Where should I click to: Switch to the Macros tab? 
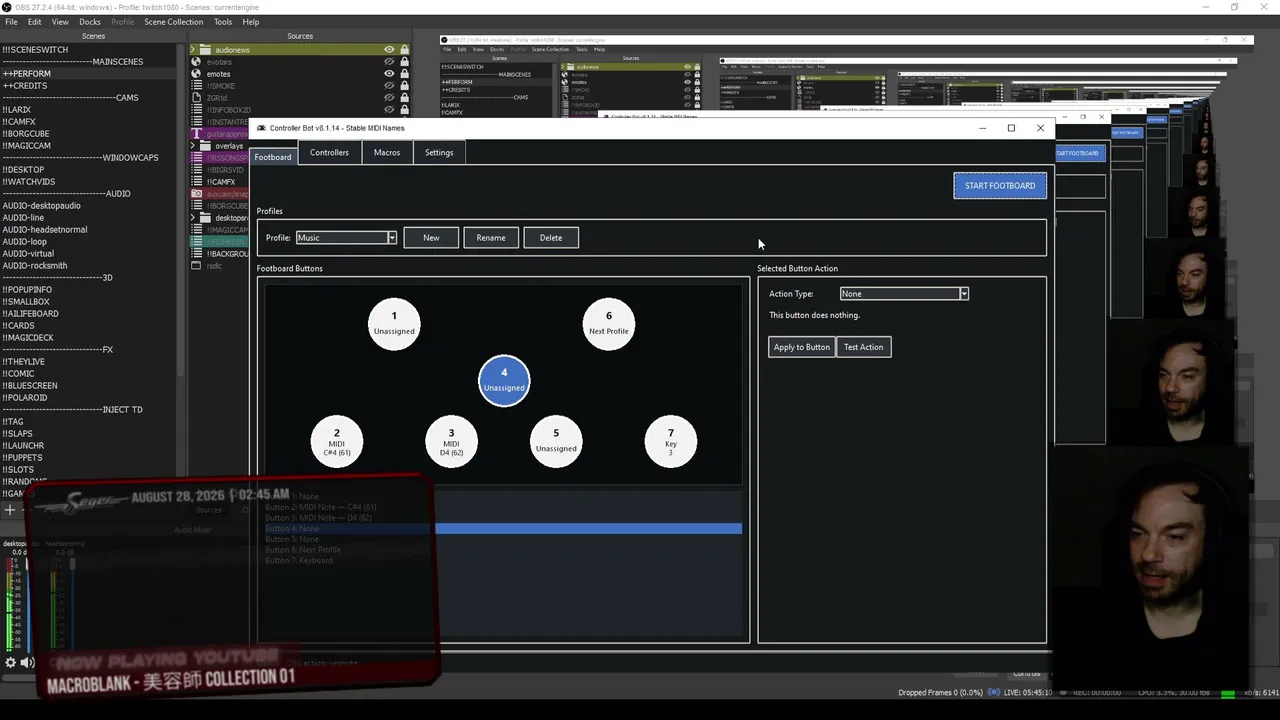[387, 153]
